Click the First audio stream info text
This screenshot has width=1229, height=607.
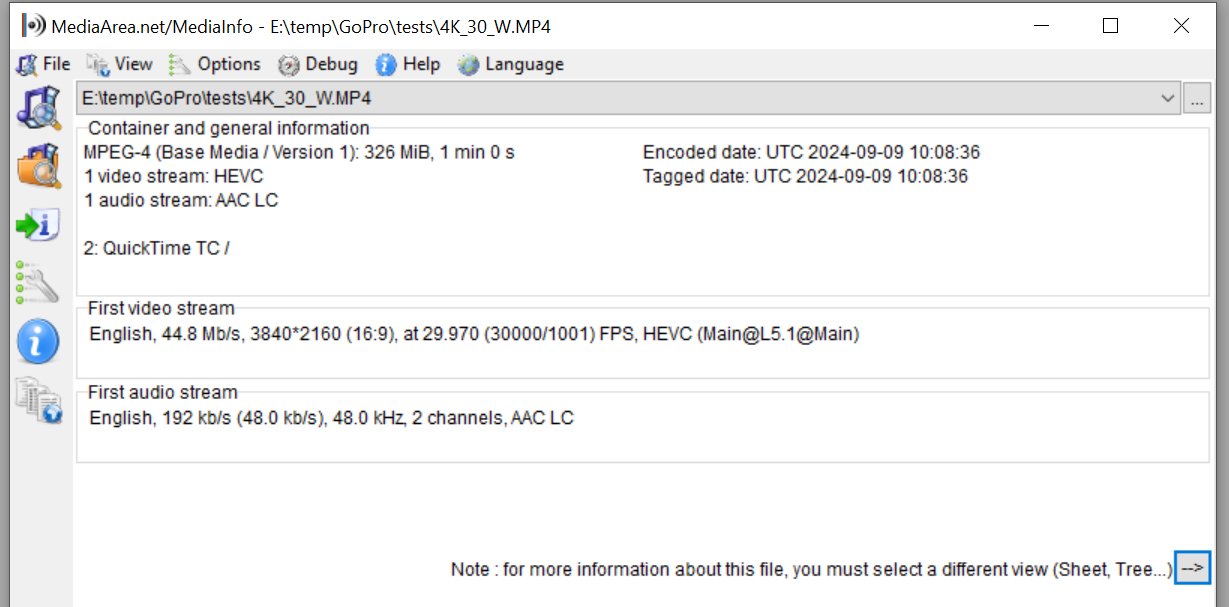click(x=331, y=418)
